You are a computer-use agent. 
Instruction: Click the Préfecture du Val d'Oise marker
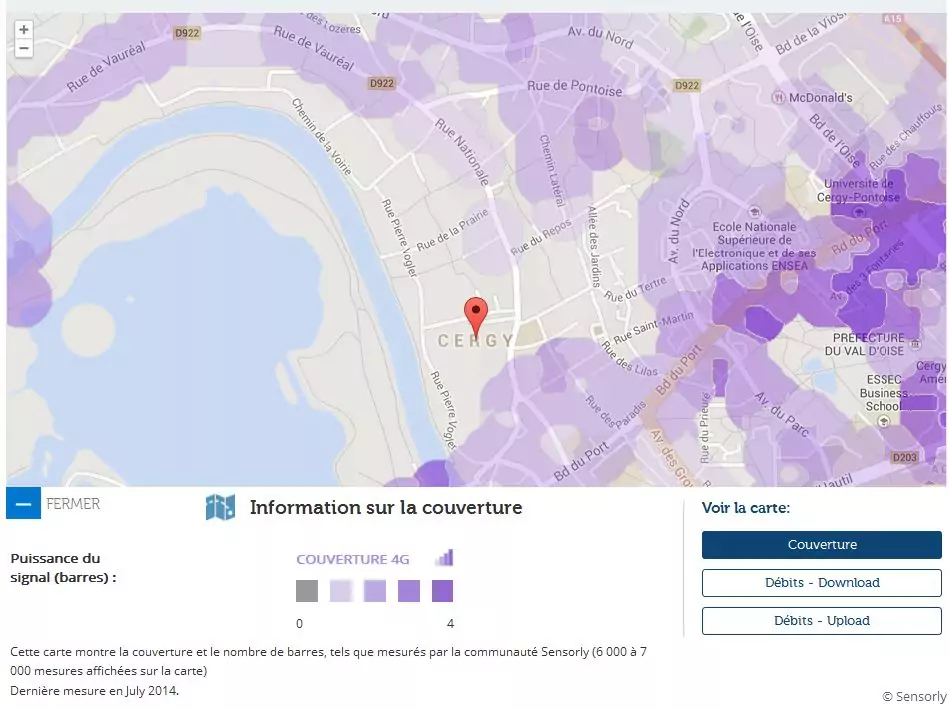(x=915, y=344)
